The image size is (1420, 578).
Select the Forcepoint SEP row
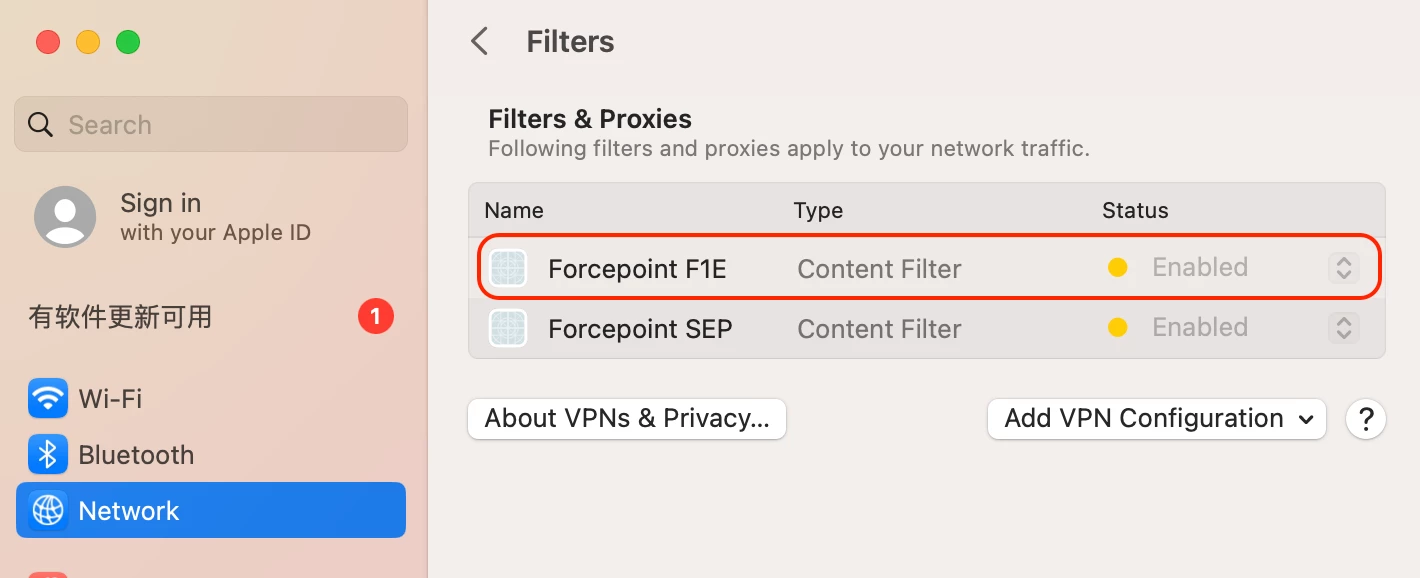[927, 328]
